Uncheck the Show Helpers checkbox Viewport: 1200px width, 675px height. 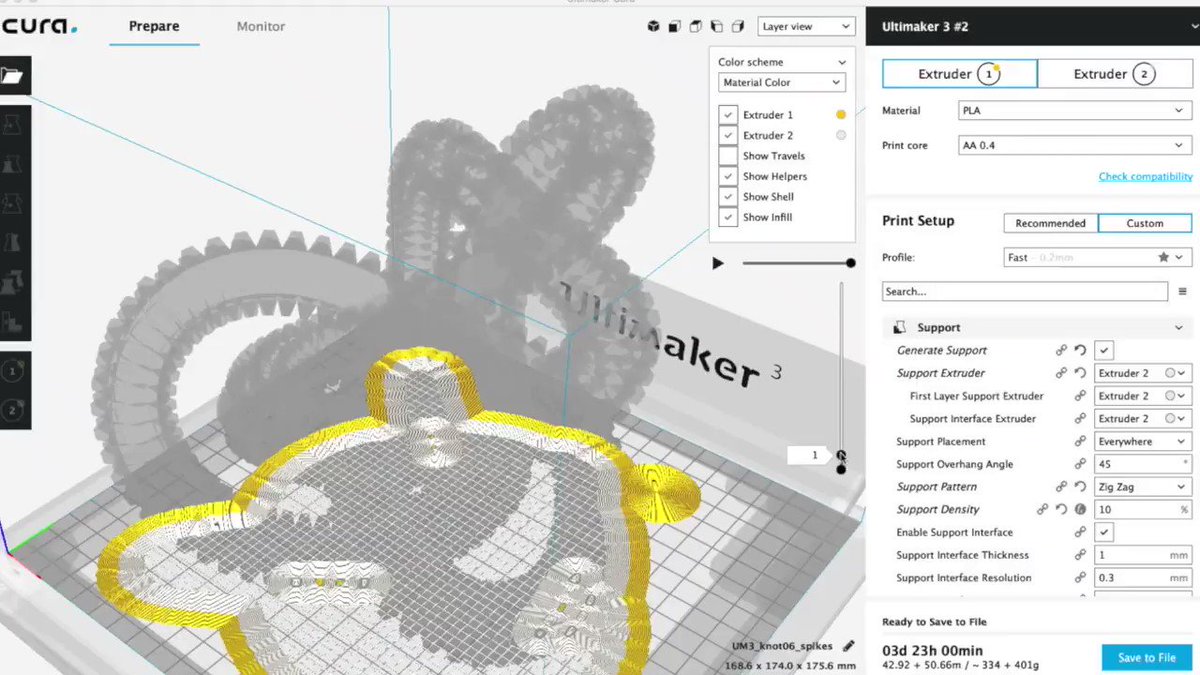[728, 176]
